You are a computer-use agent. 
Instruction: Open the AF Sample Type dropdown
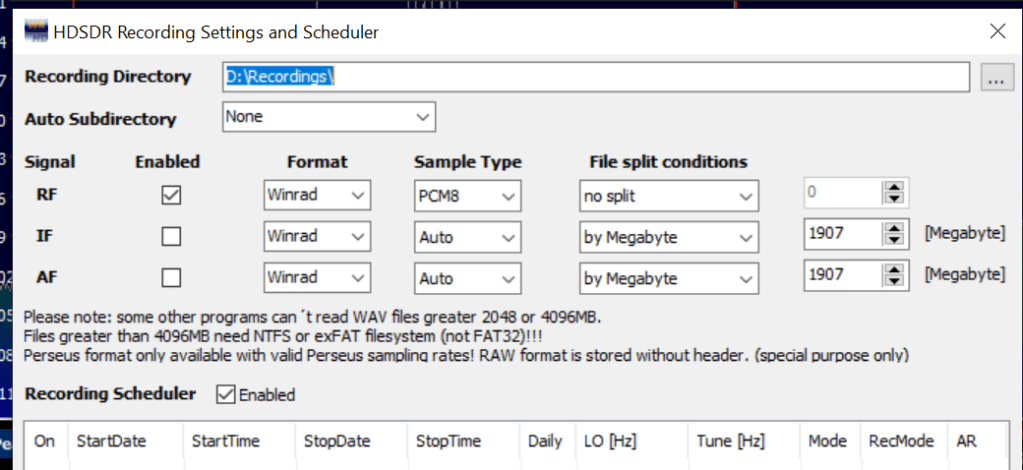[468, 278]
